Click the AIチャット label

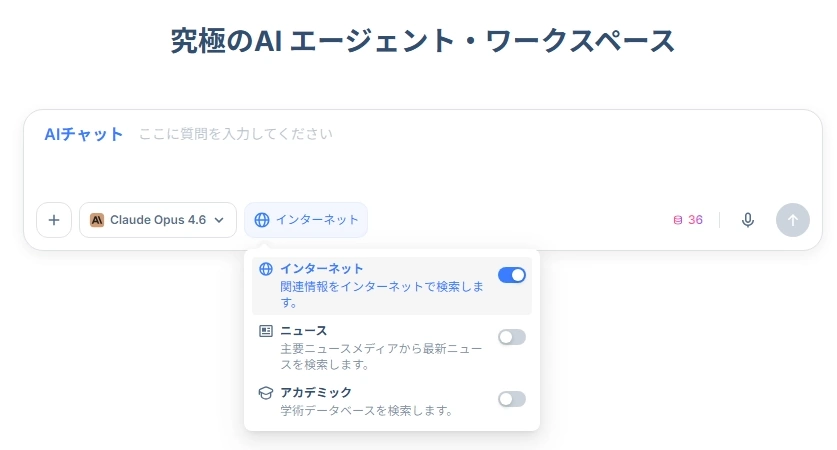click(x=84, y=134)
